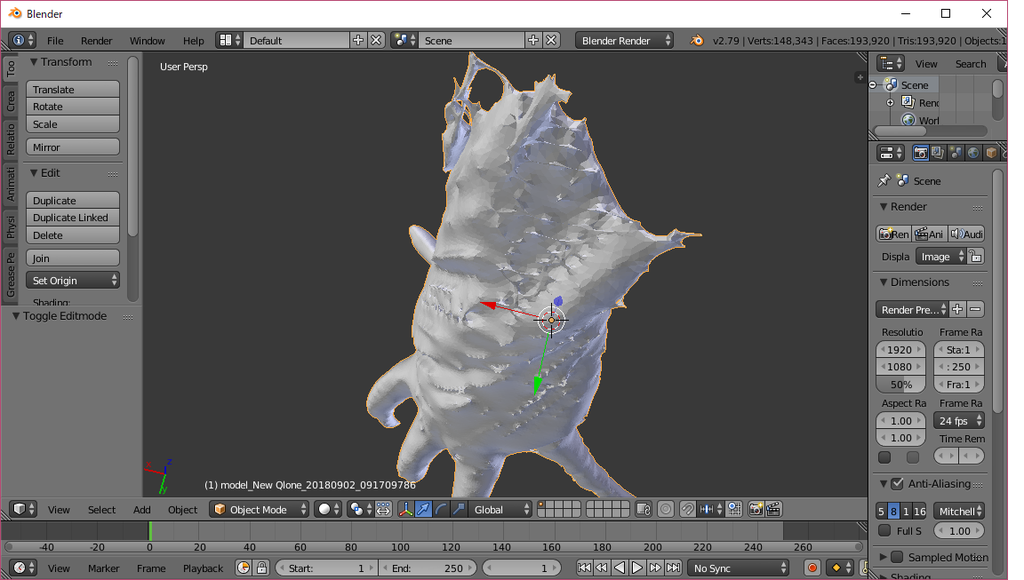Open the viewport shading selector
Image resolution: width=1024 pixels, height=580 pixels.
[328, 509]
